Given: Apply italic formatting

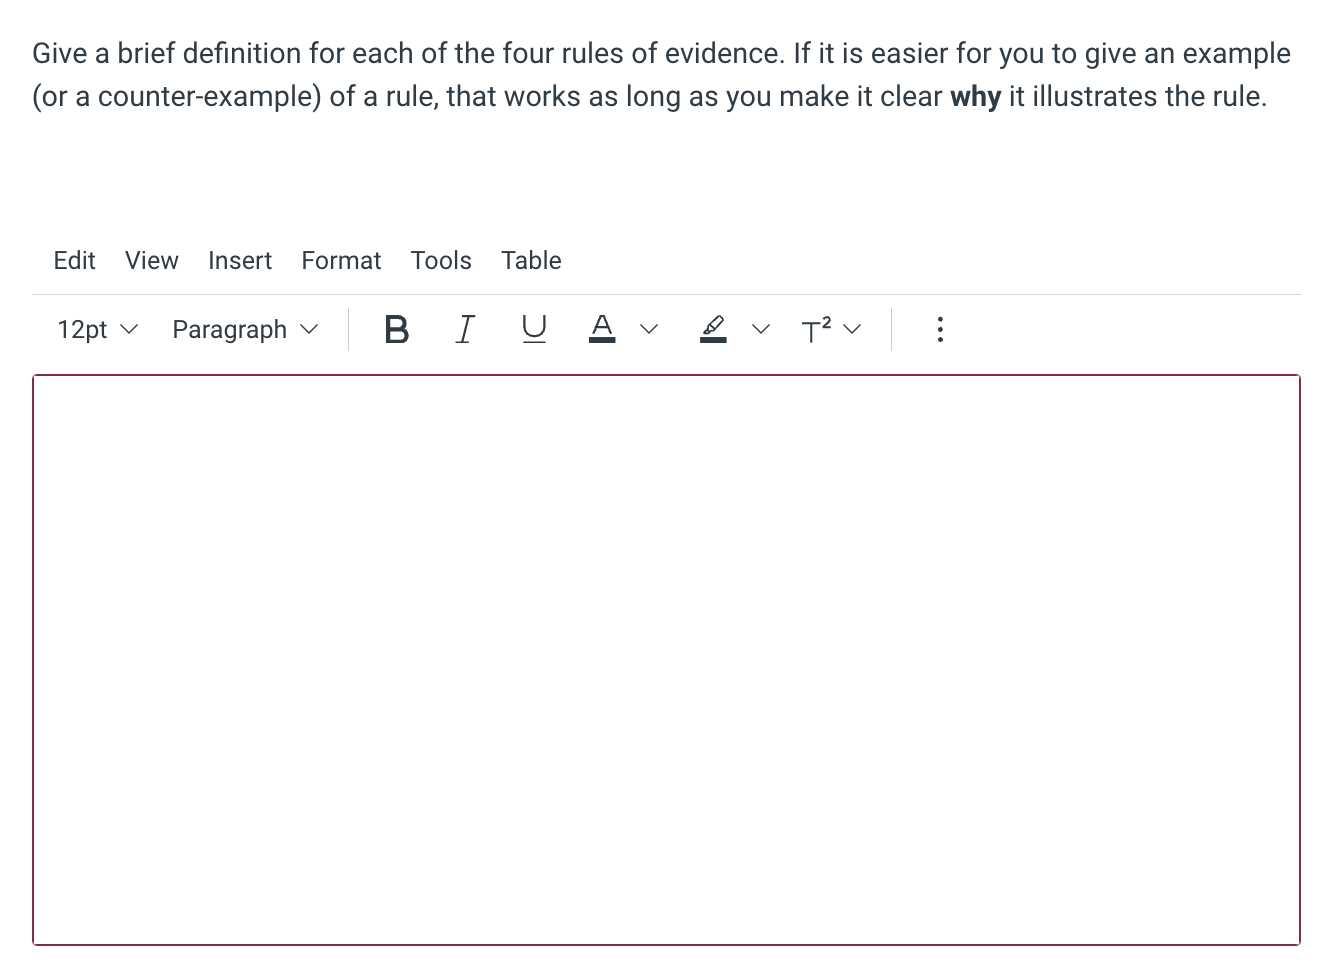Looking at the screenshot, I should tap(464, 329).
